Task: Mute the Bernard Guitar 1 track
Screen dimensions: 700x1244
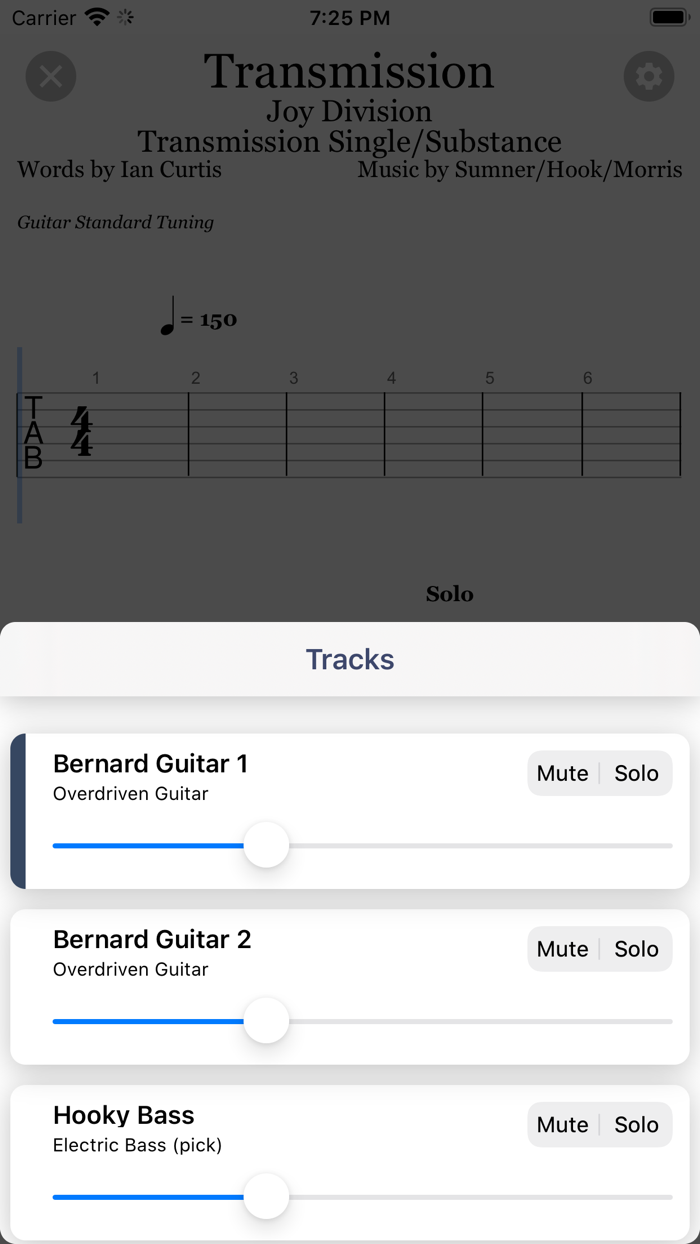Action: (562, 773)
